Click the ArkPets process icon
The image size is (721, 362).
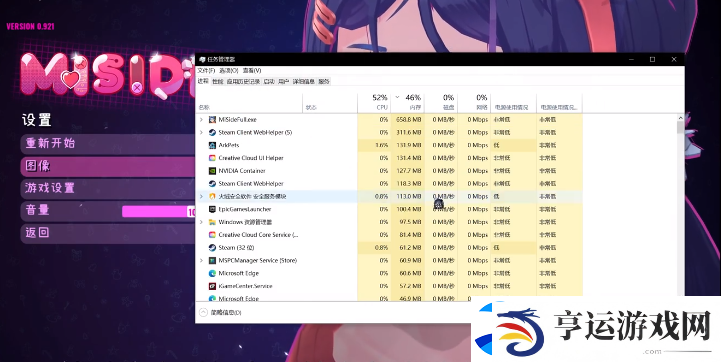212,145
